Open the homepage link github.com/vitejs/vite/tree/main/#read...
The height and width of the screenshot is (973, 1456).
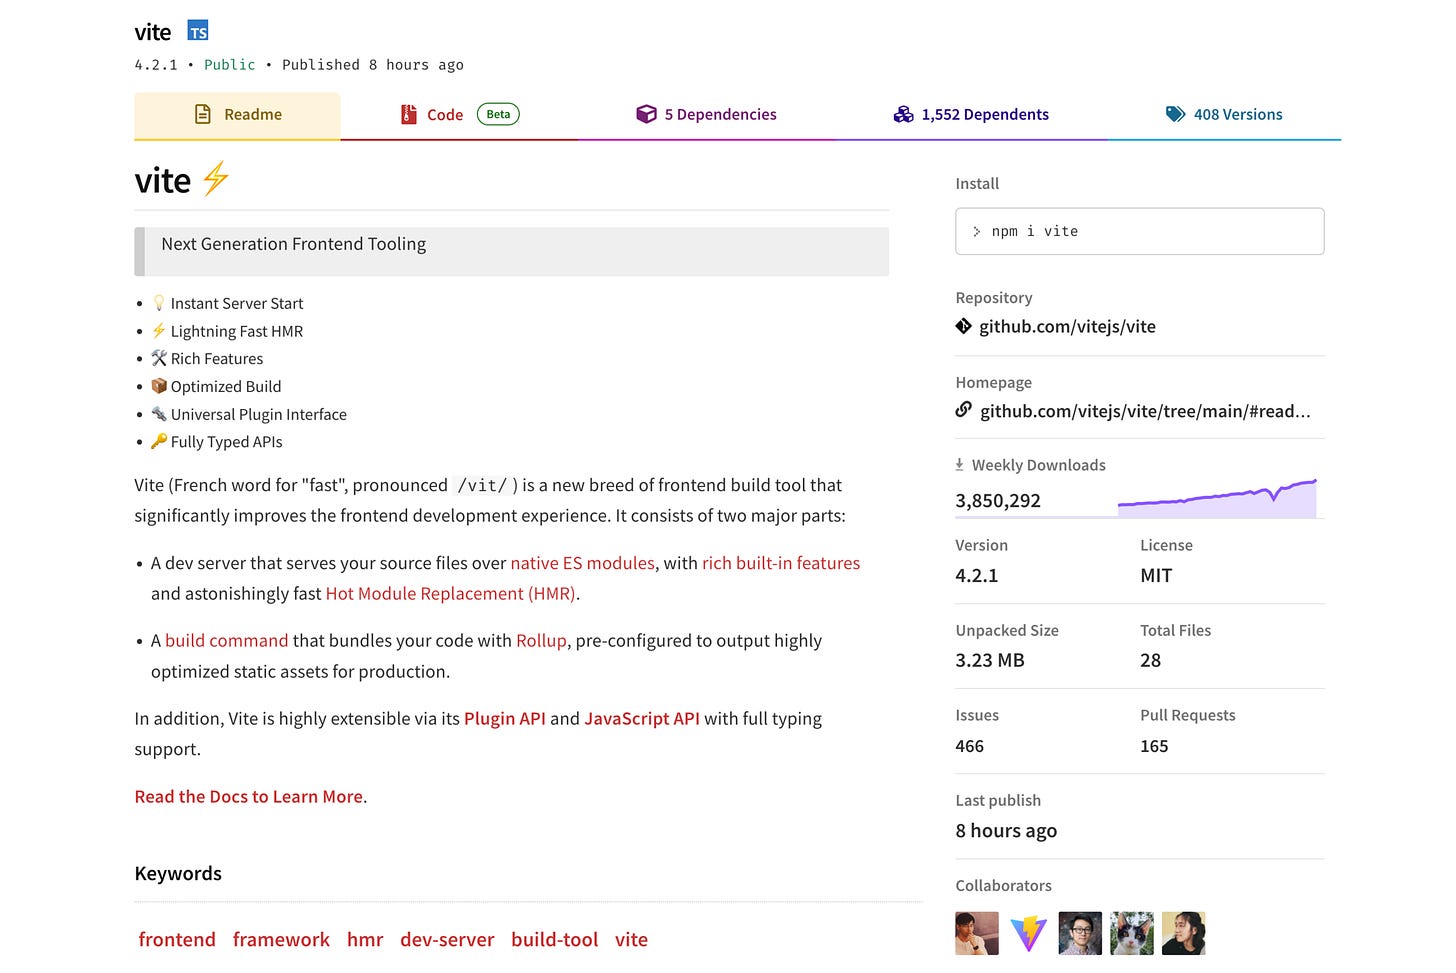[1145, 411]
